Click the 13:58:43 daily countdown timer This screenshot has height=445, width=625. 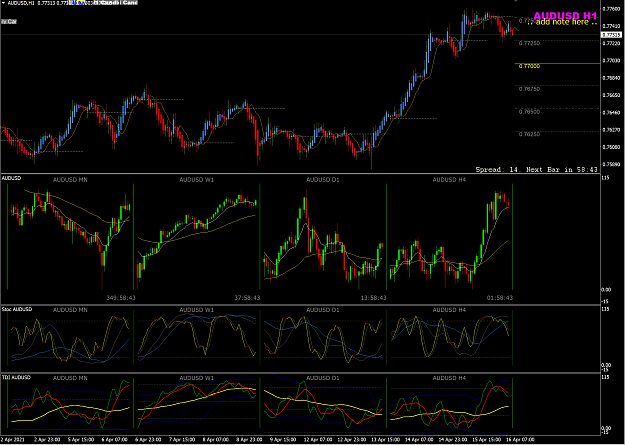click(373, 298)
